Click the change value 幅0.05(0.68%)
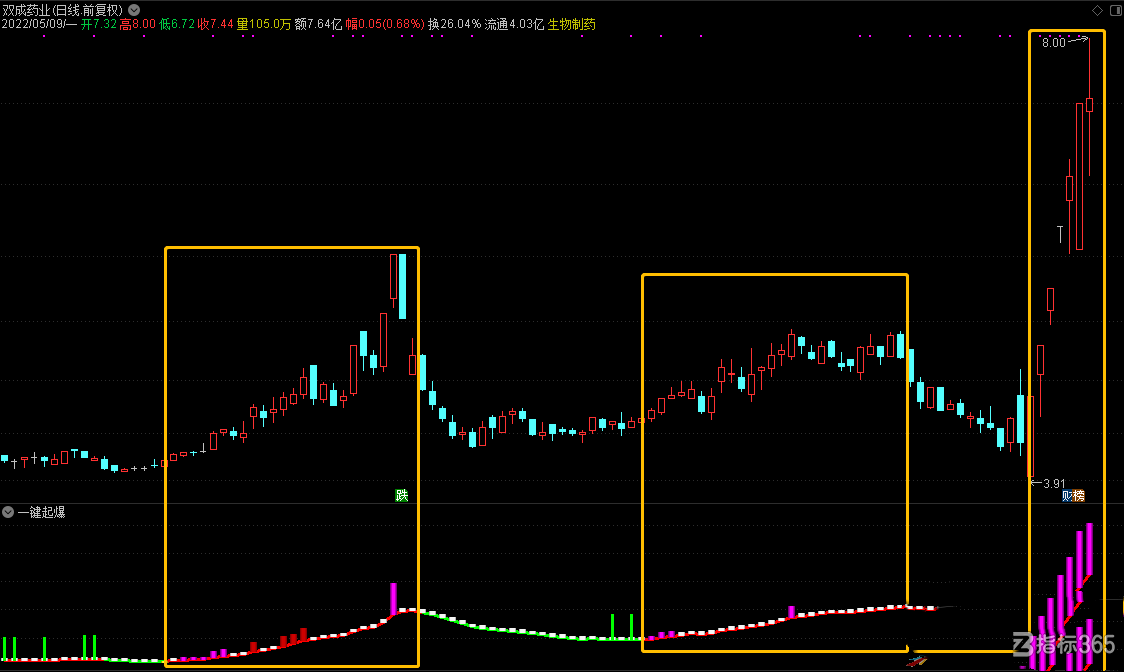The height and width of the screenshot is (672, 1124). tap(385, 24)
